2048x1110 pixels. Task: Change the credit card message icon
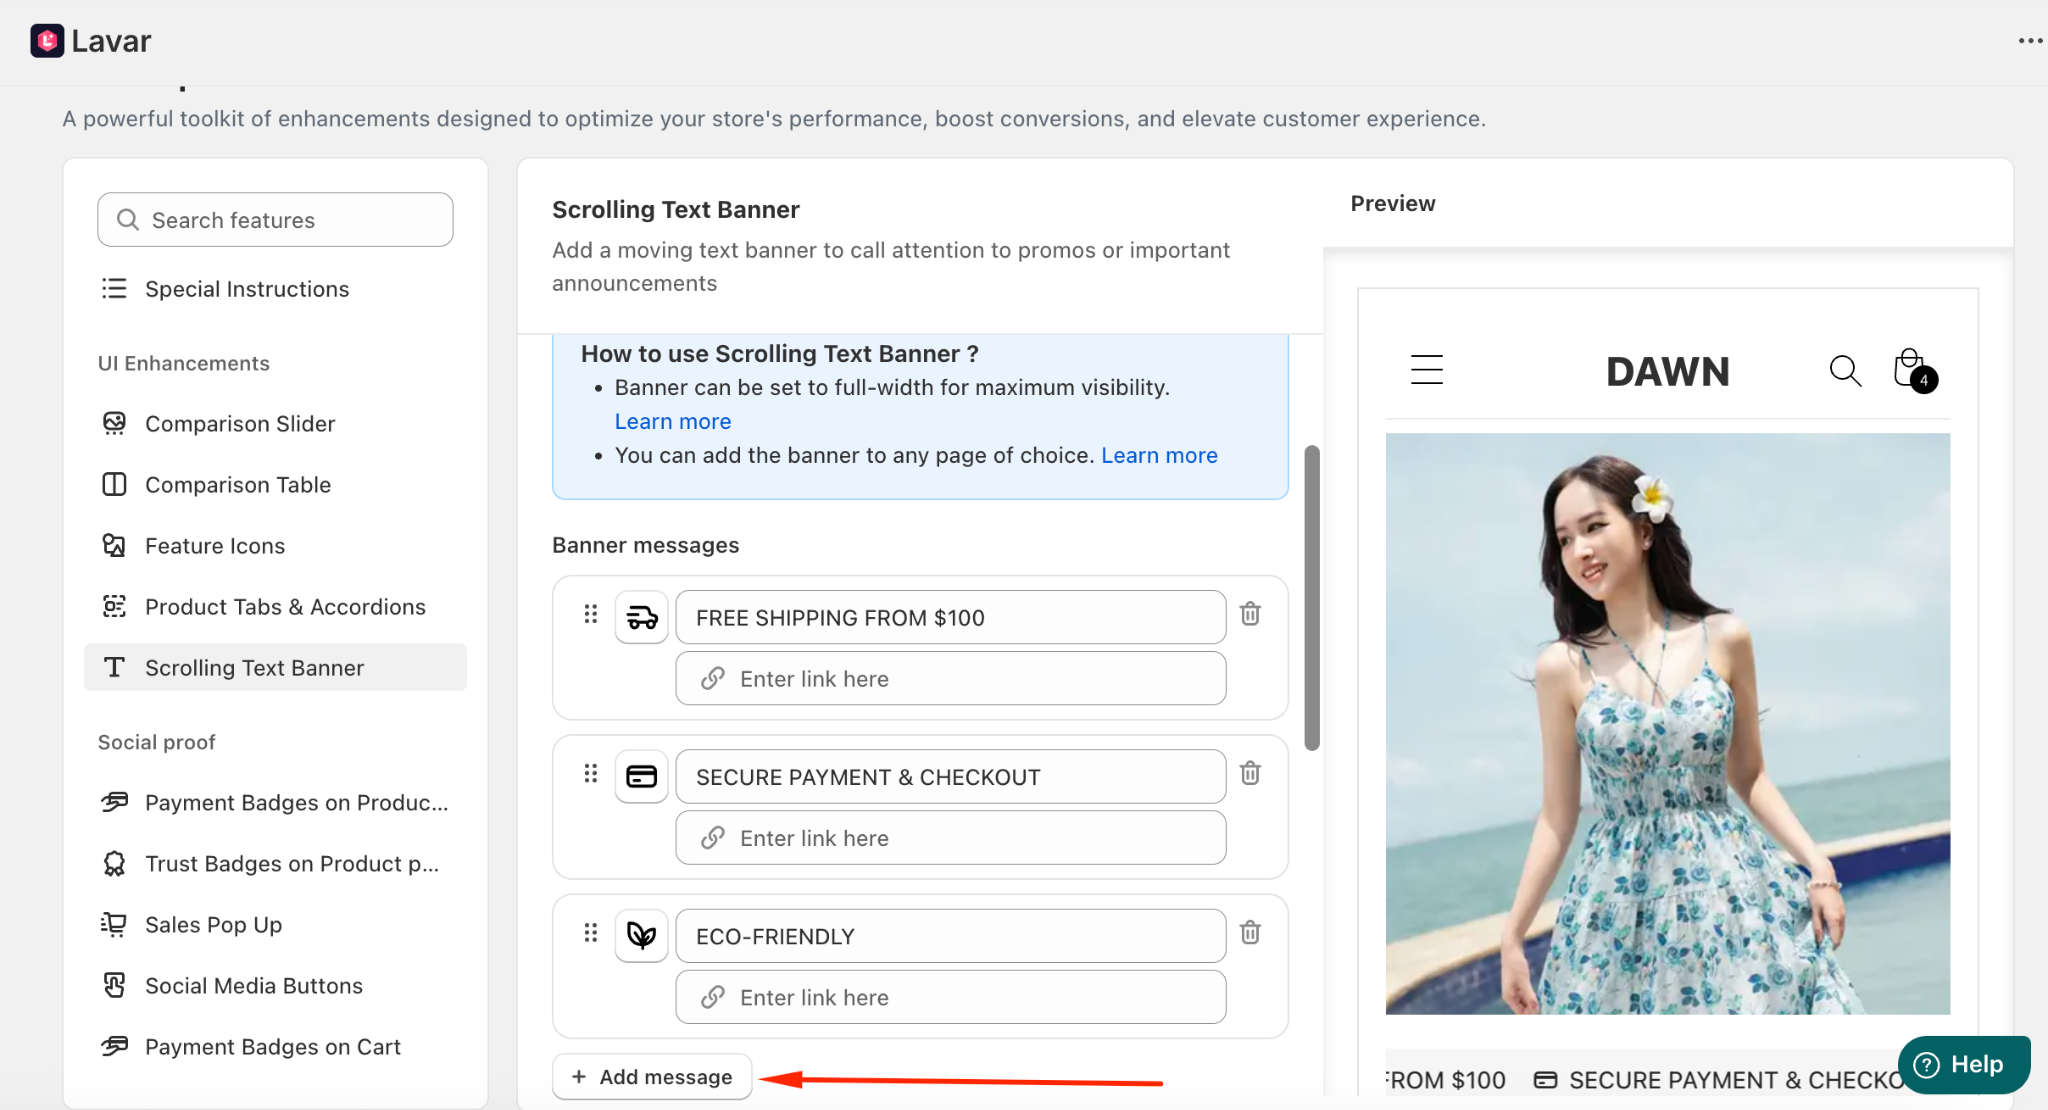[x=641, y=777]
